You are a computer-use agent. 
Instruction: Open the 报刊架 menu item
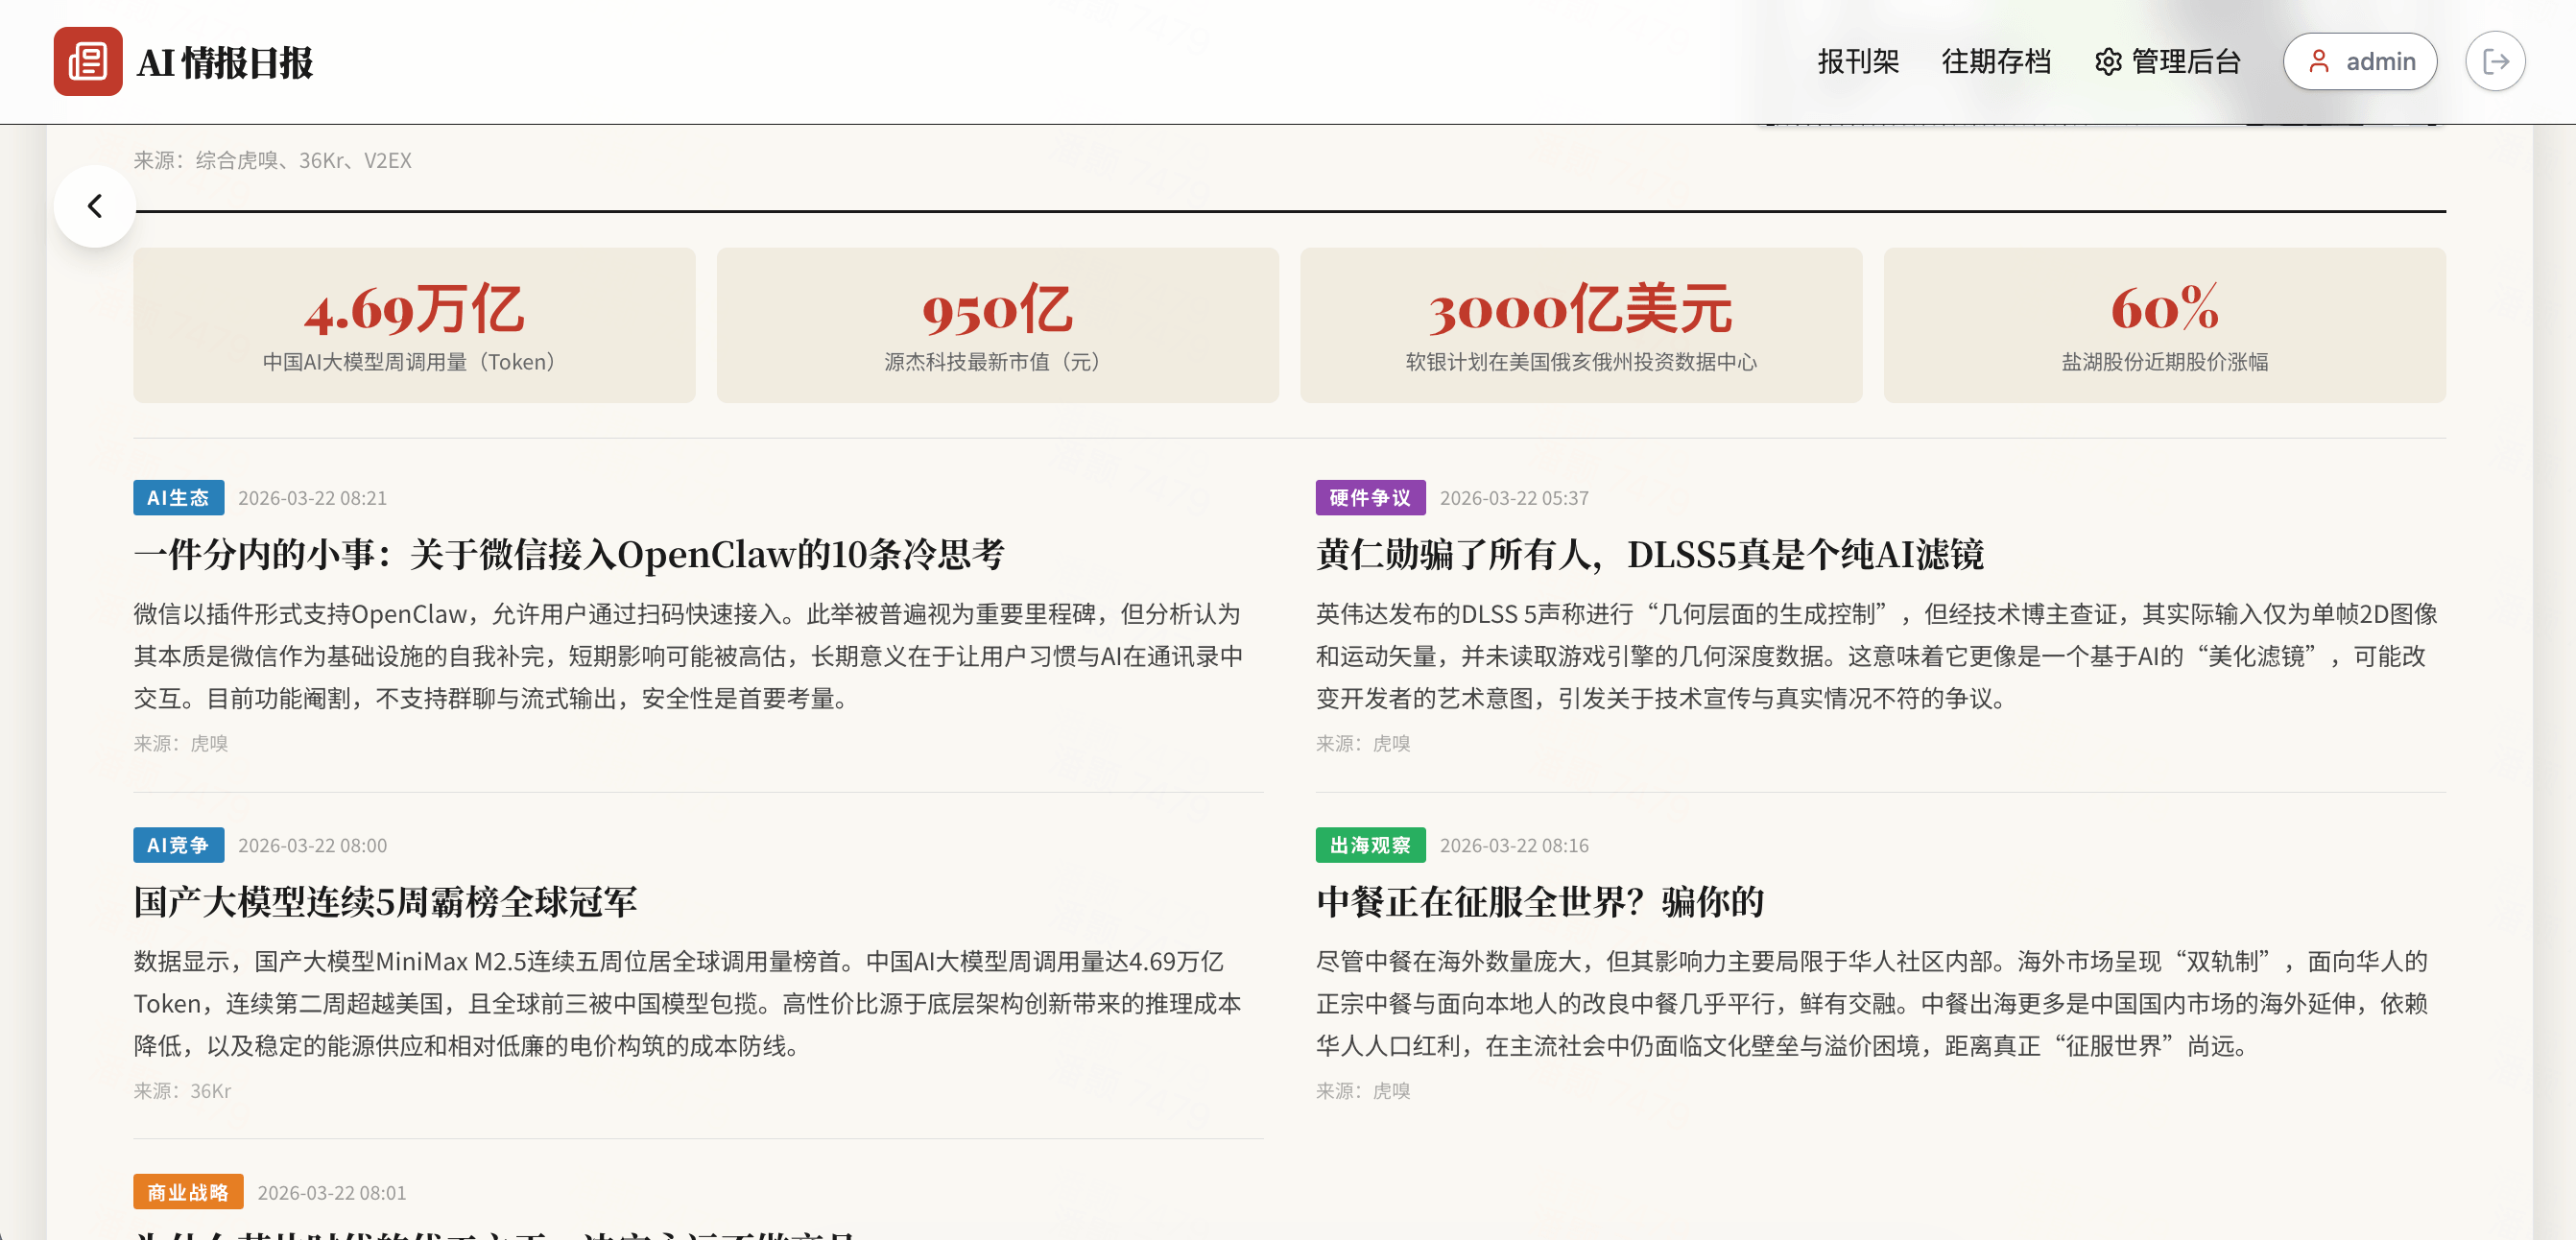tap(1857, 61)
